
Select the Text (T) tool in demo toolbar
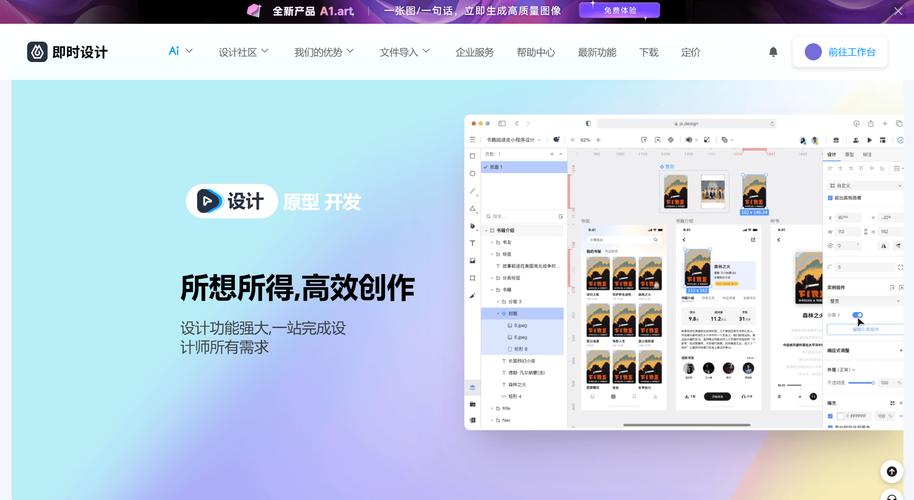(x=472, y=243)
